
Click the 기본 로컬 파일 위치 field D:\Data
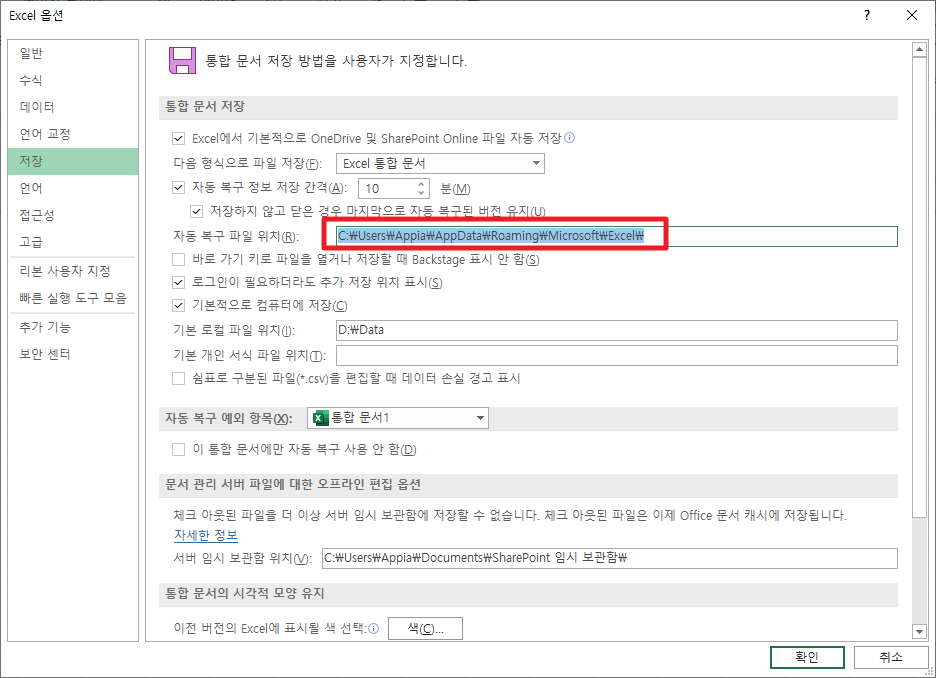[x=617, y=330]
